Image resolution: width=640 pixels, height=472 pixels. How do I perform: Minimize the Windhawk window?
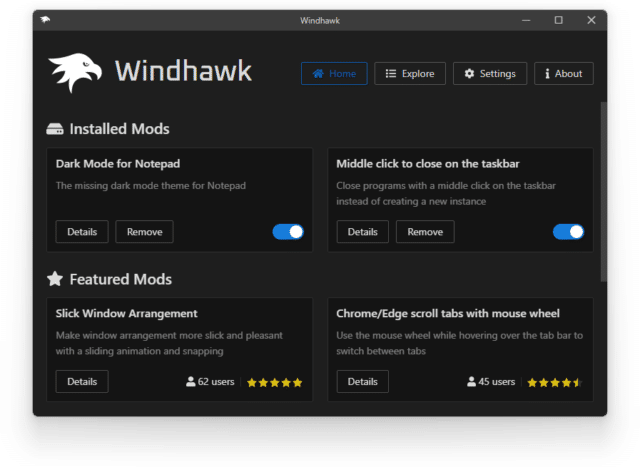tap(526, 20)
